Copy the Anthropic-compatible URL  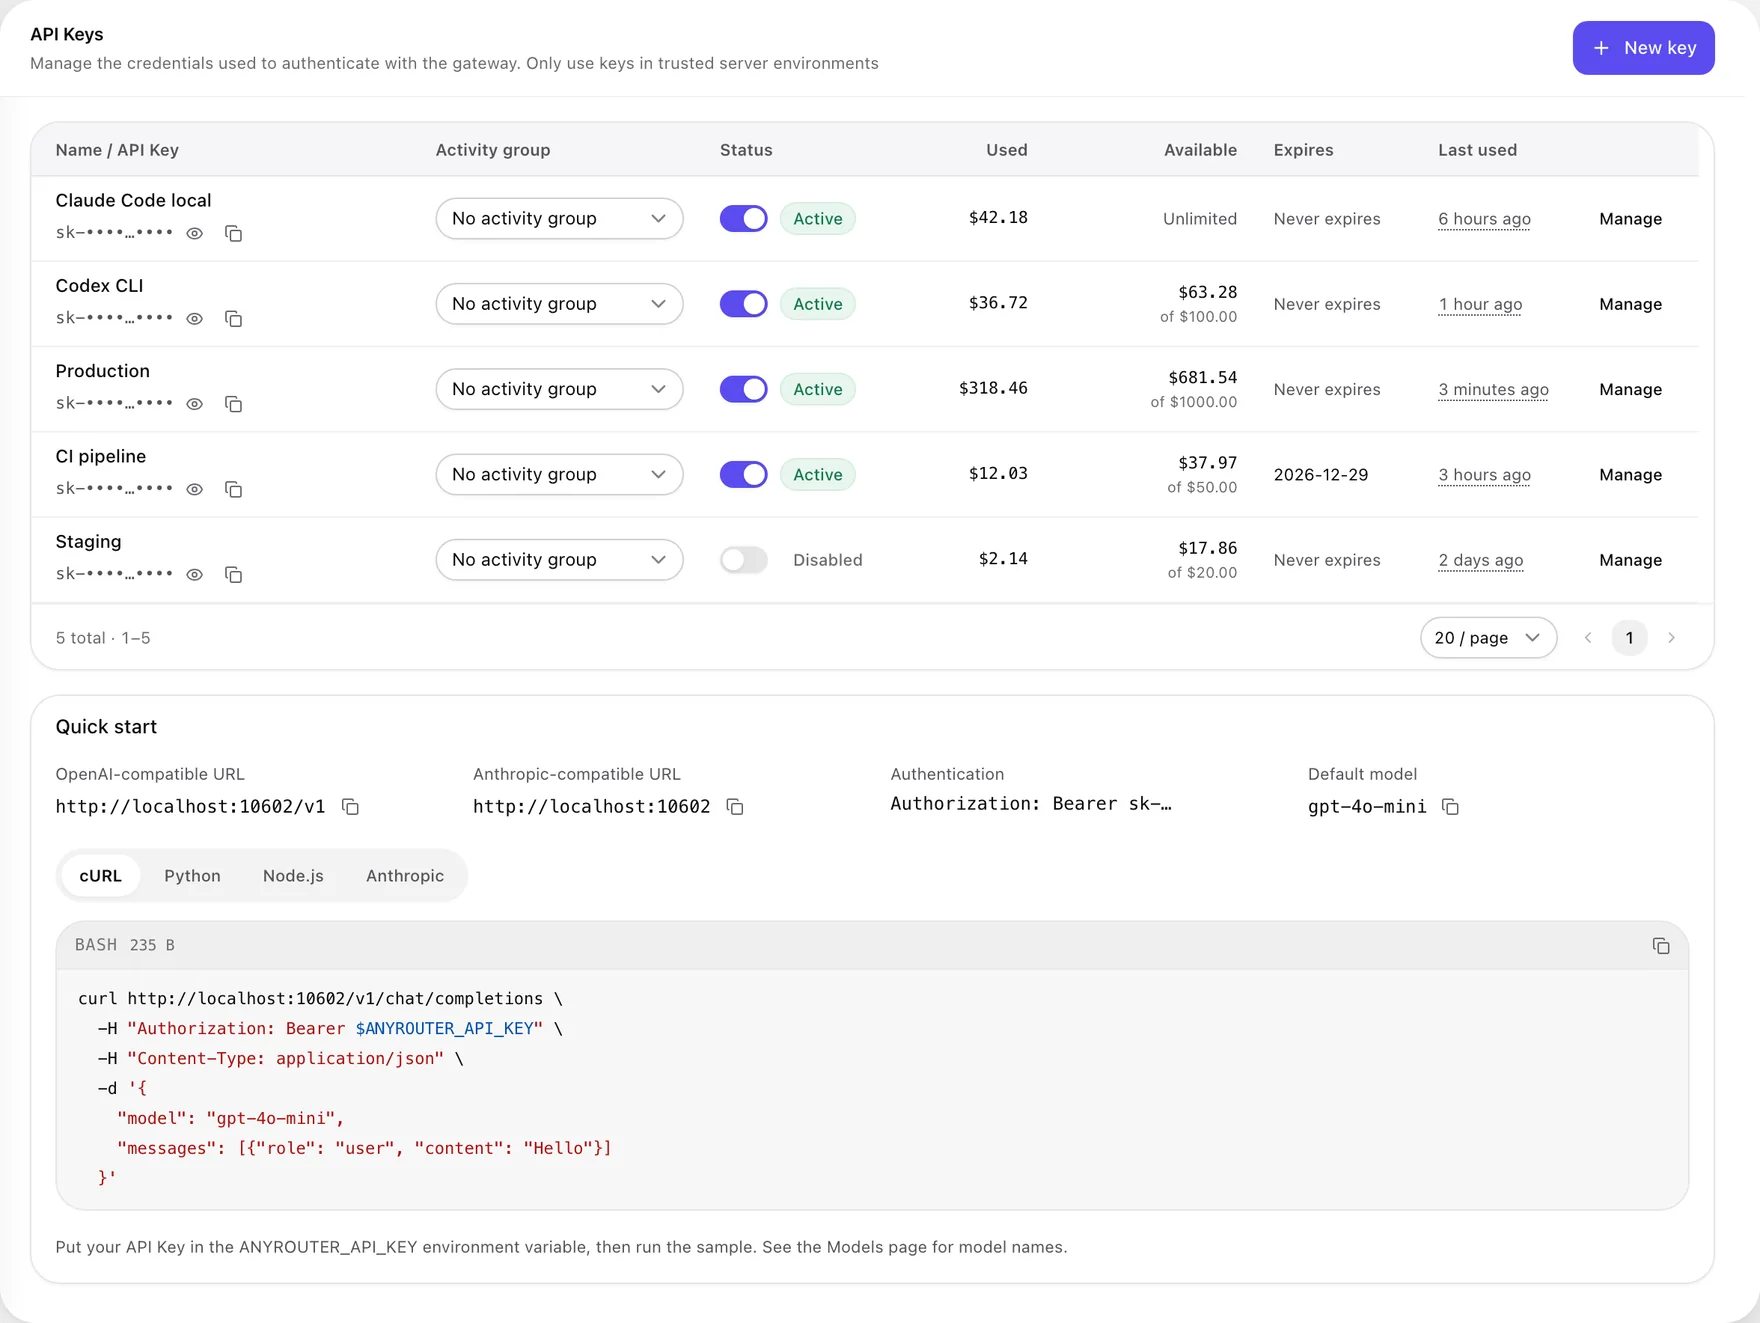click(735, 806)
